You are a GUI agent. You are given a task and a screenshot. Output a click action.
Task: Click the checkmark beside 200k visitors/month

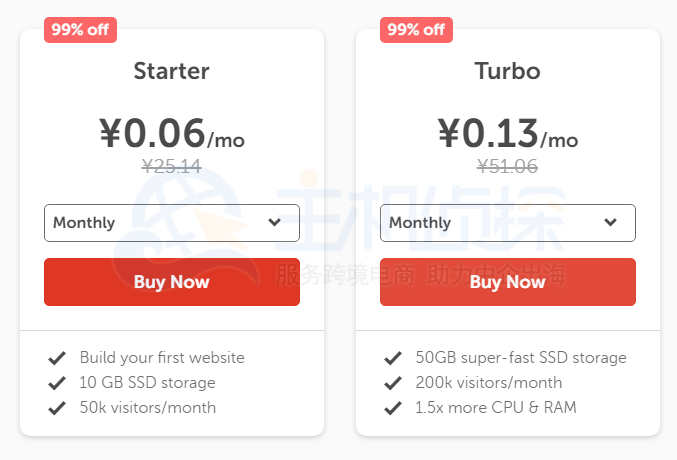pos(393,382)
